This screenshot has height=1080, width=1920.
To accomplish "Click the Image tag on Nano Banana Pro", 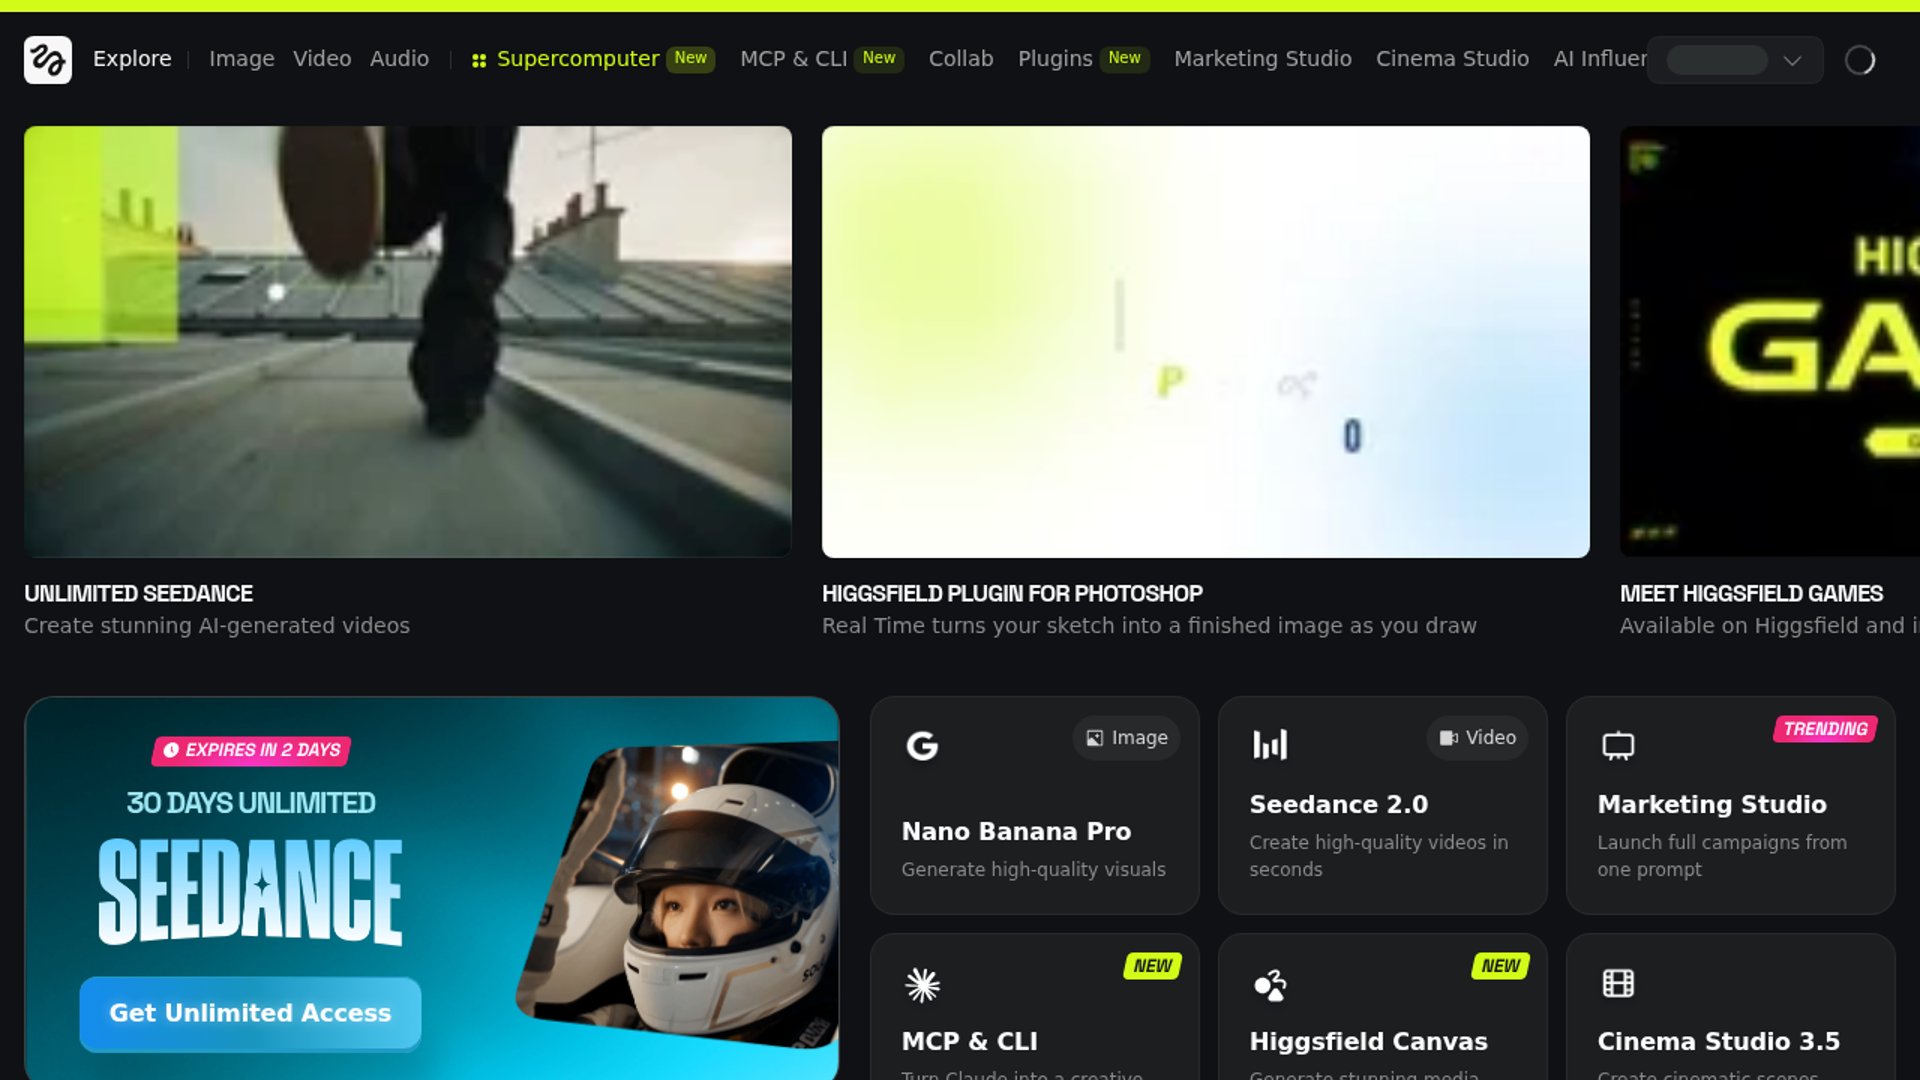I will point(1126,738).
